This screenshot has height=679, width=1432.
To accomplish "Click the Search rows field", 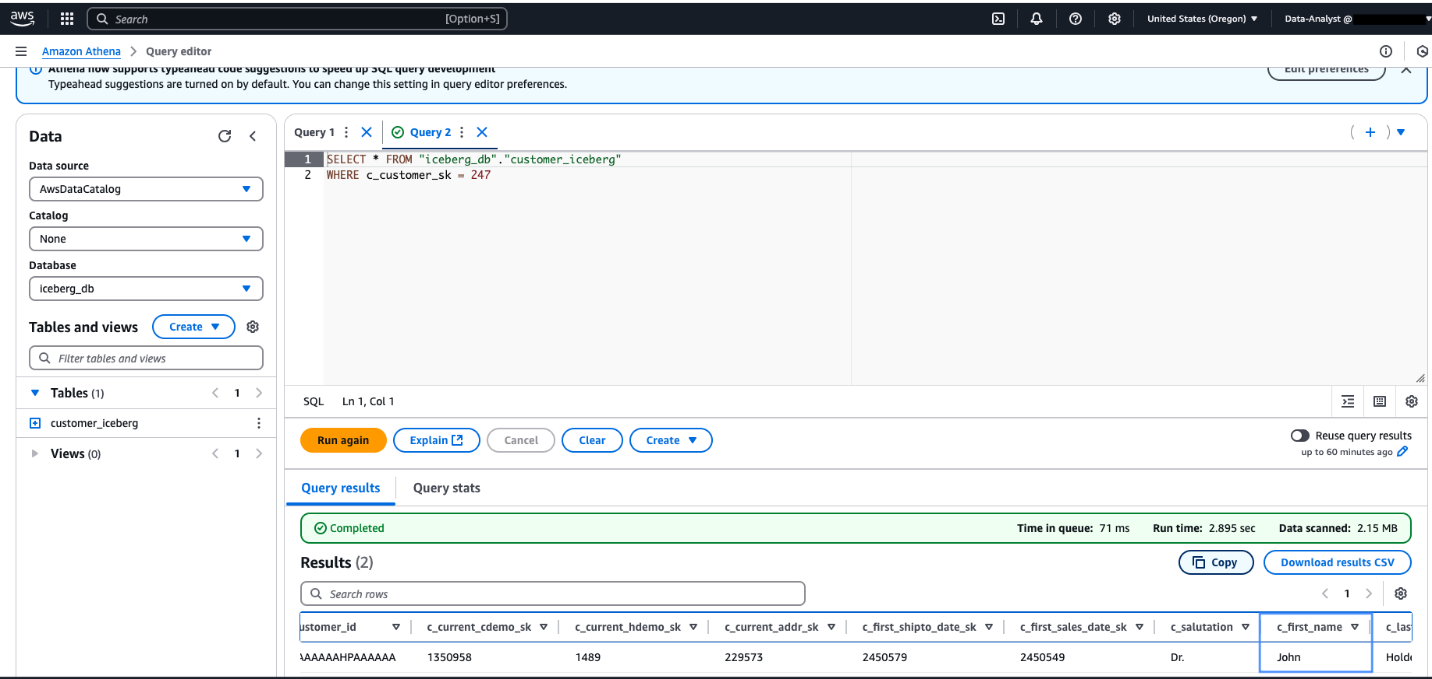I will 553,593.
